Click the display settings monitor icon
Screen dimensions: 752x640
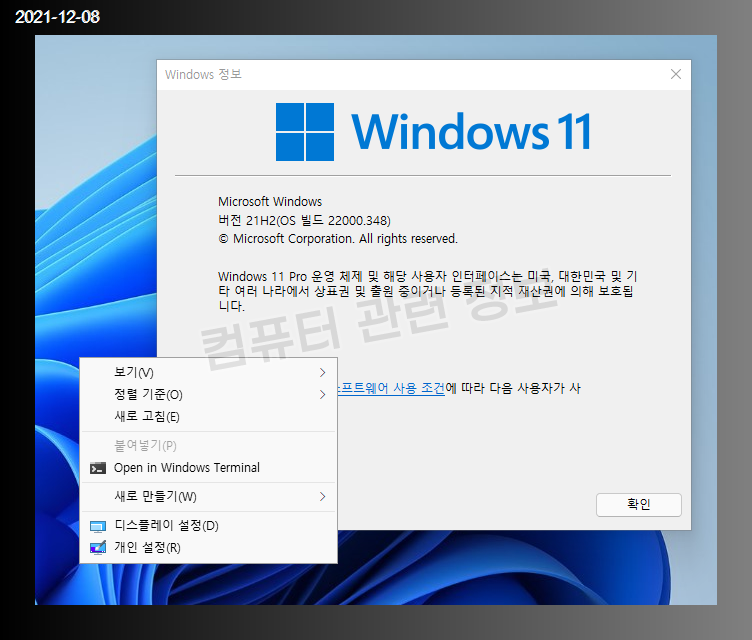(x=98, y=526)
